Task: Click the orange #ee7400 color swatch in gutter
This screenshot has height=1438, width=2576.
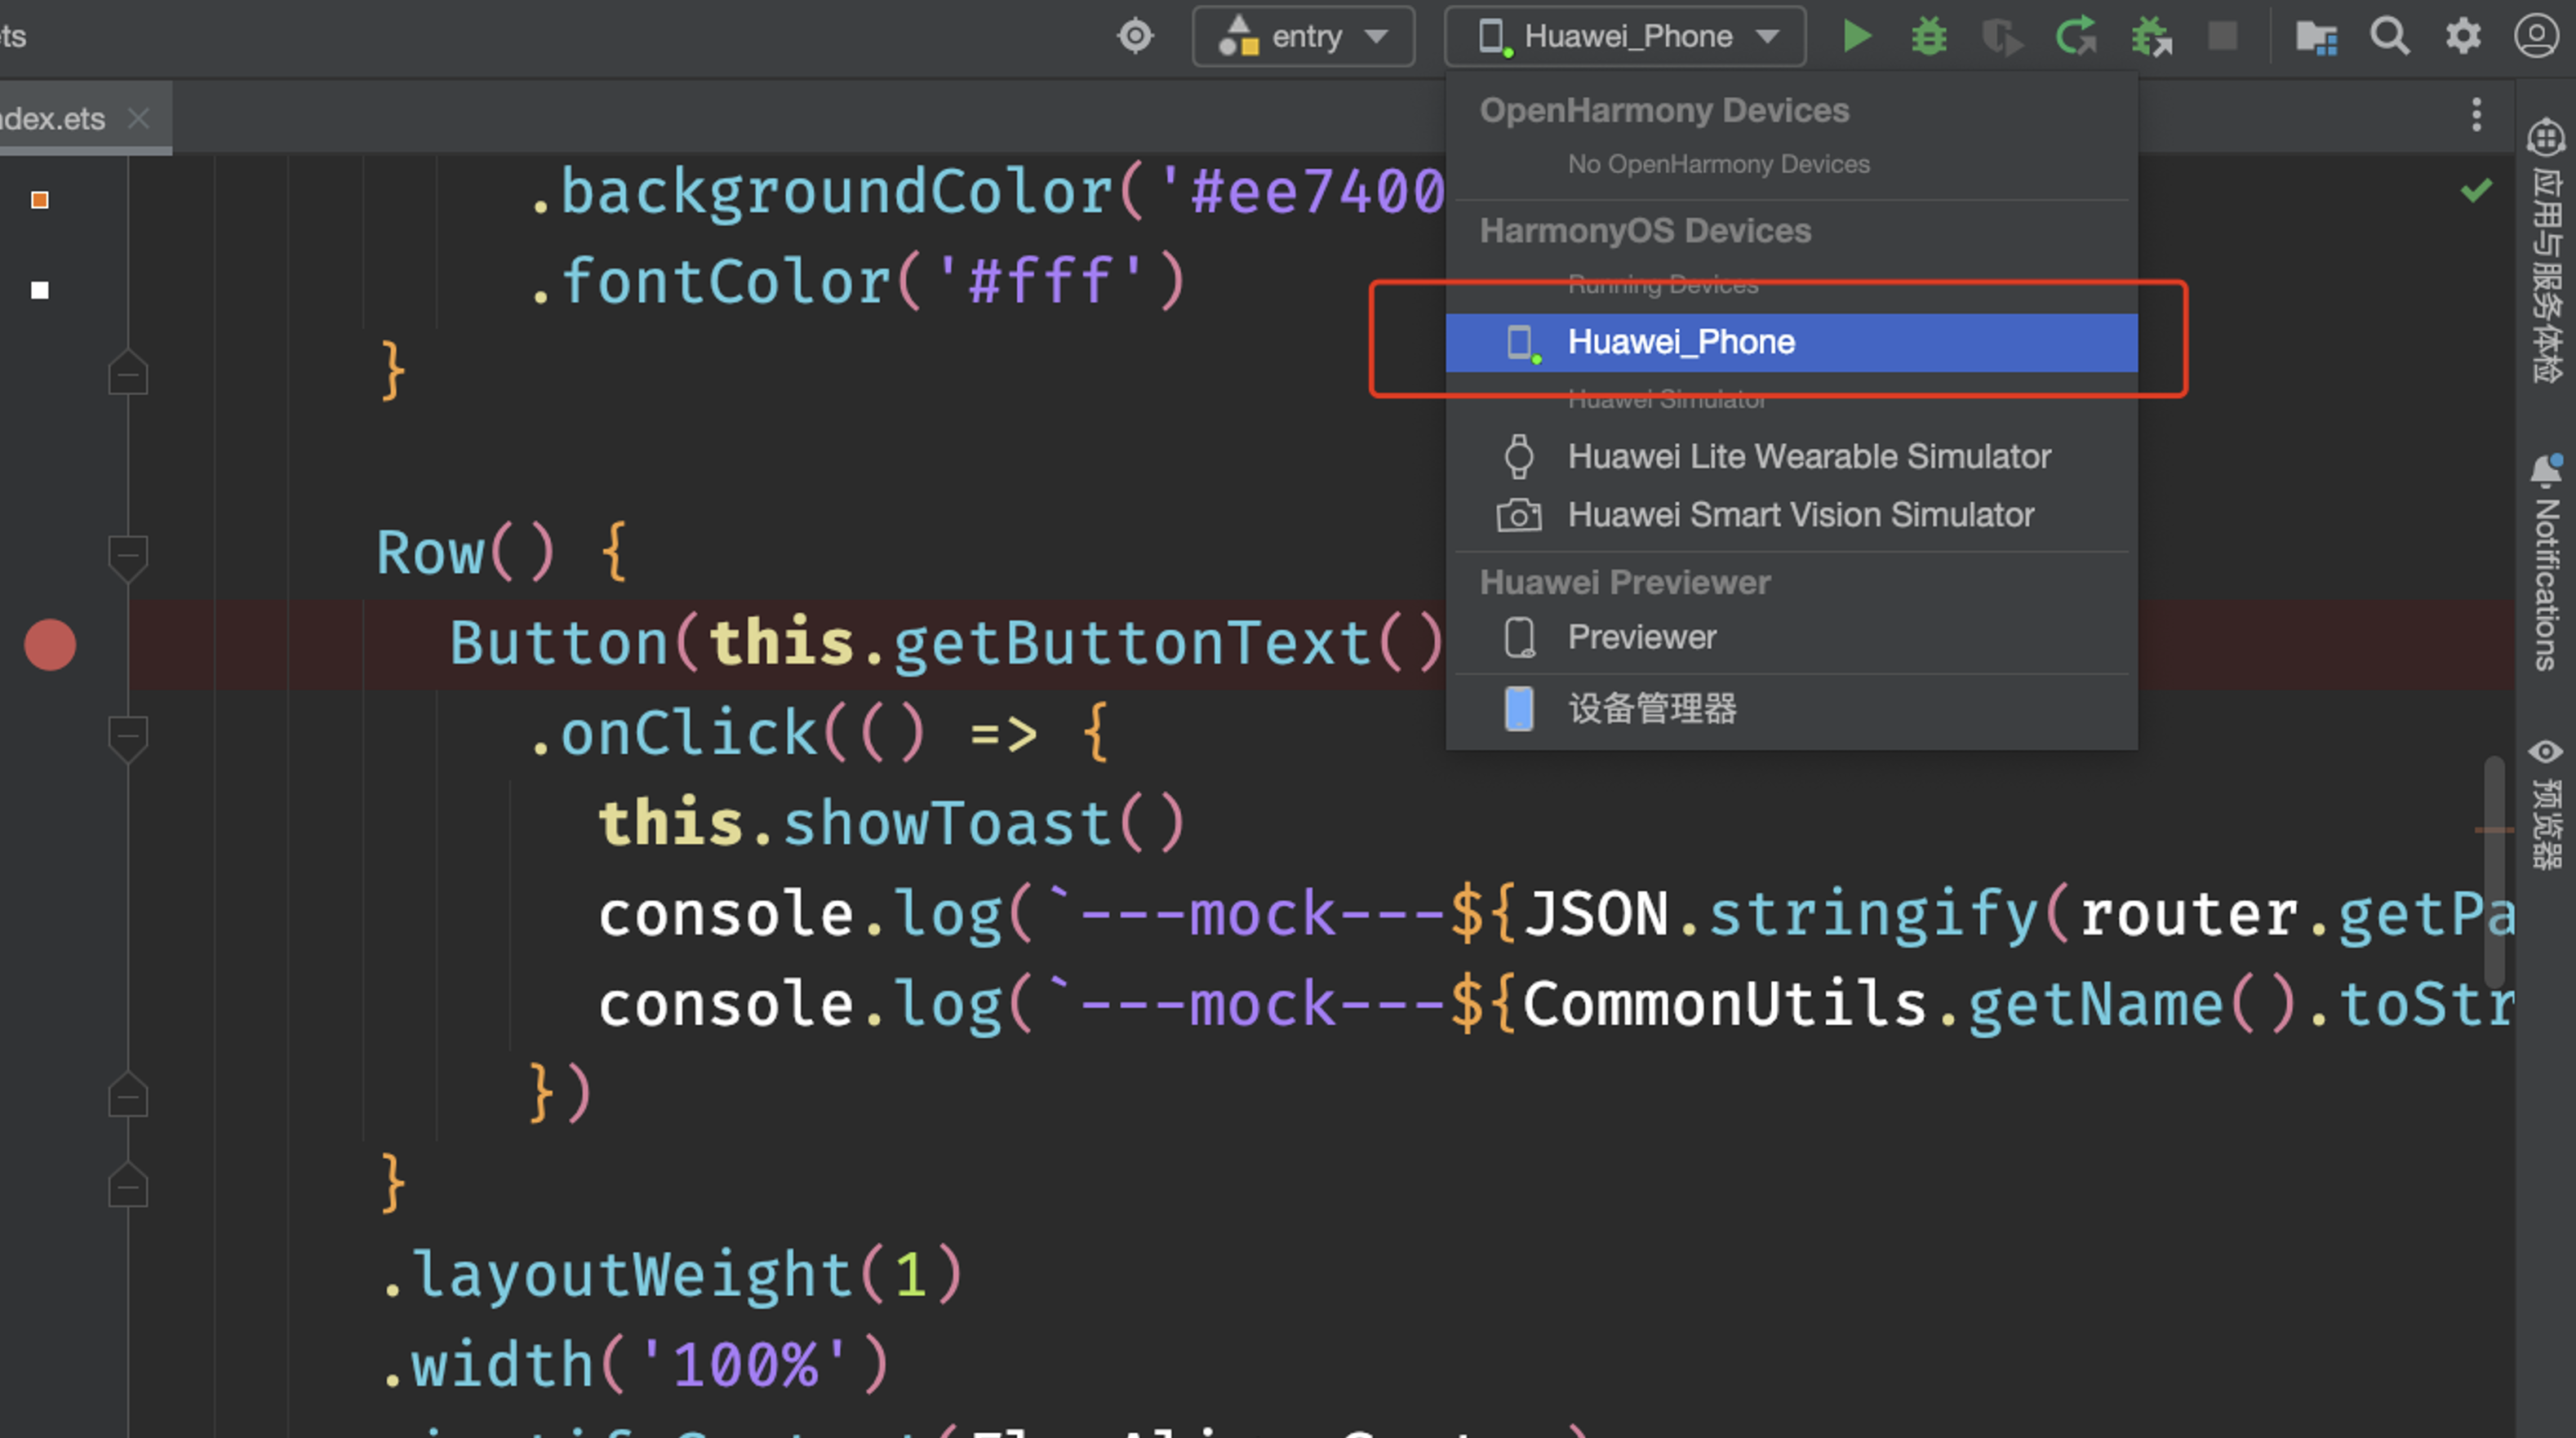Action: pyautogui.click(x=40, y=200)
